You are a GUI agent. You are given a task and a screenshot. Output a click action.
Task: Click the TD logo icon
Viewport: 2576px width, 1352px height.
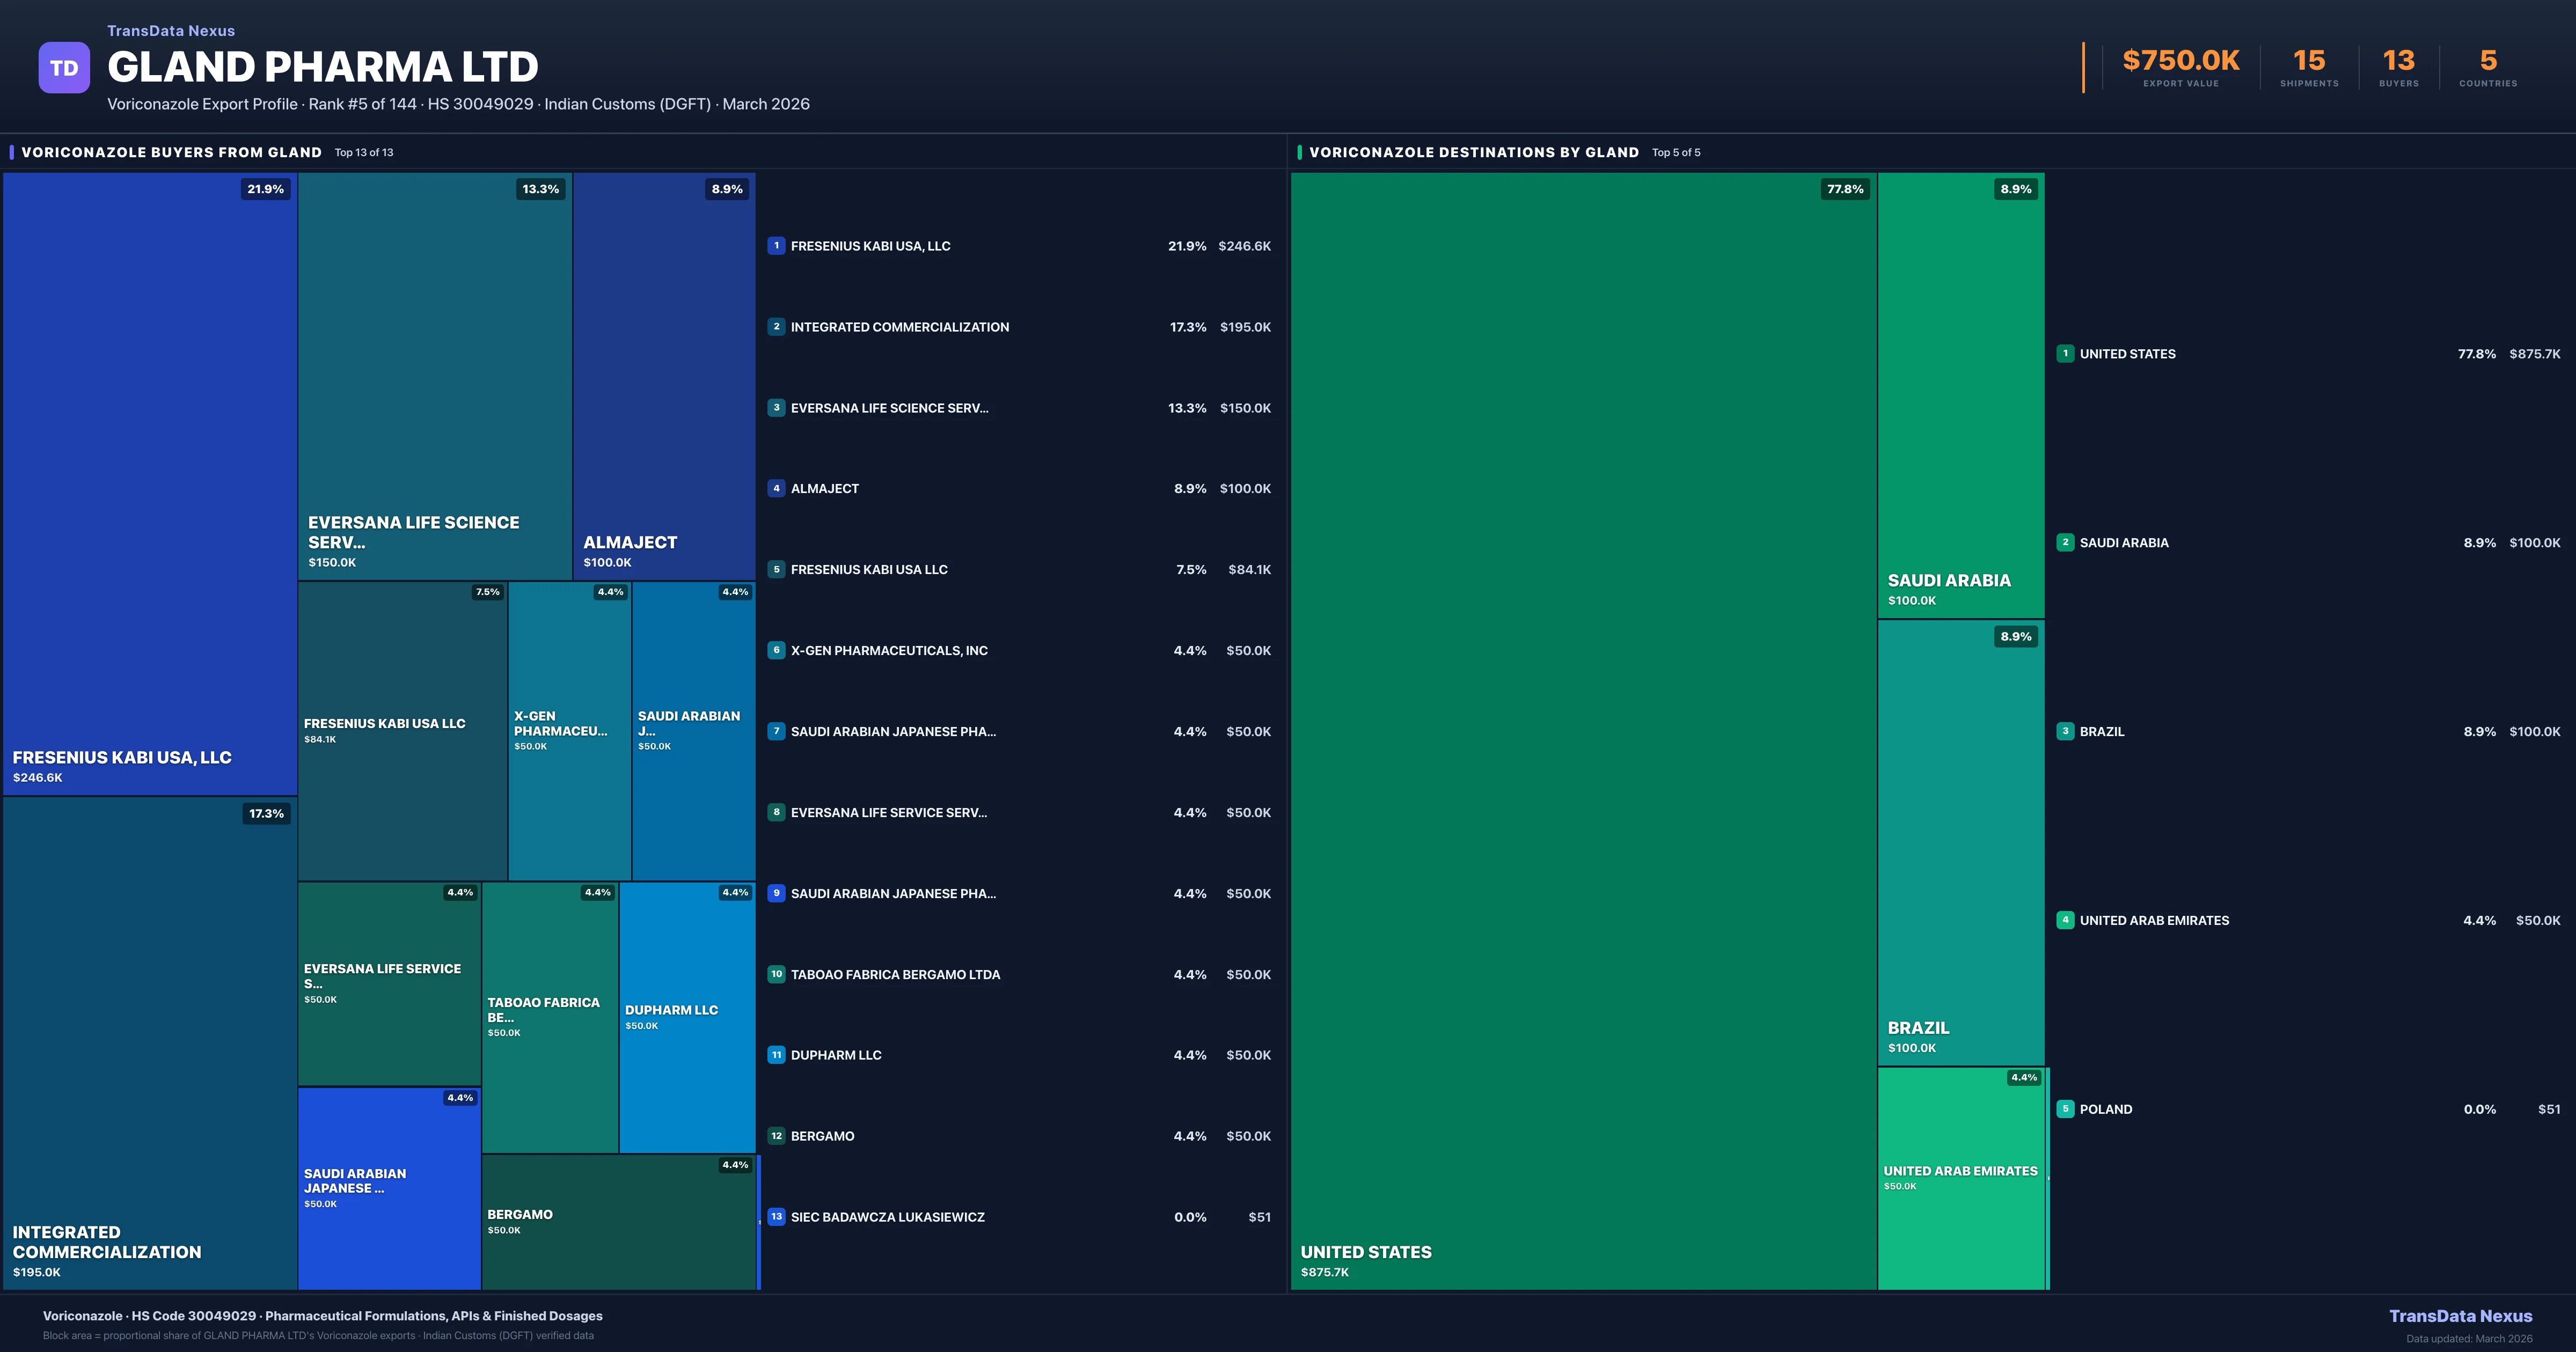click(x=64, y=68)
